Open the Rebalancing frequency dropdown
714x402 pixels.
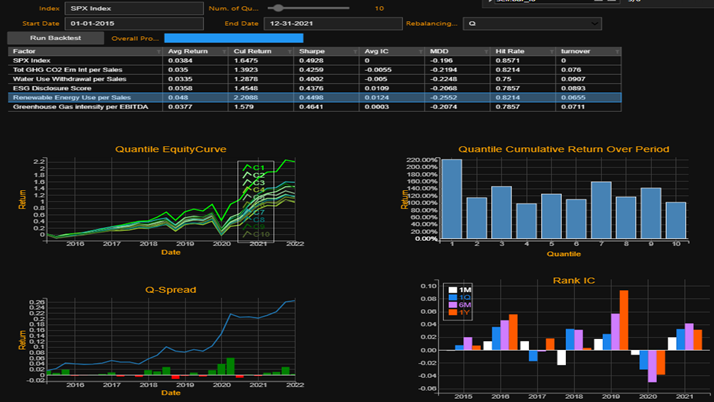tap(534, 23)
